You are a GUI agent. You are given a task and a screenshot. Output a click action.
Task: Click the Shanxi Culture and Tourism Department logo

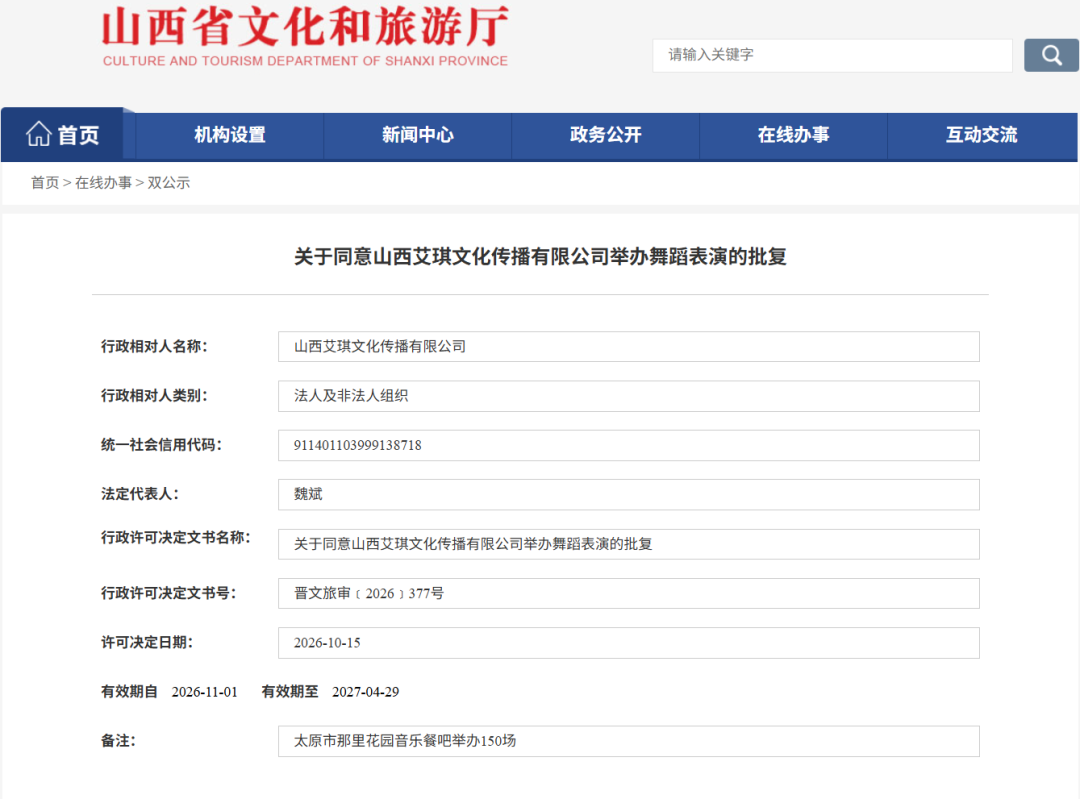305,37
